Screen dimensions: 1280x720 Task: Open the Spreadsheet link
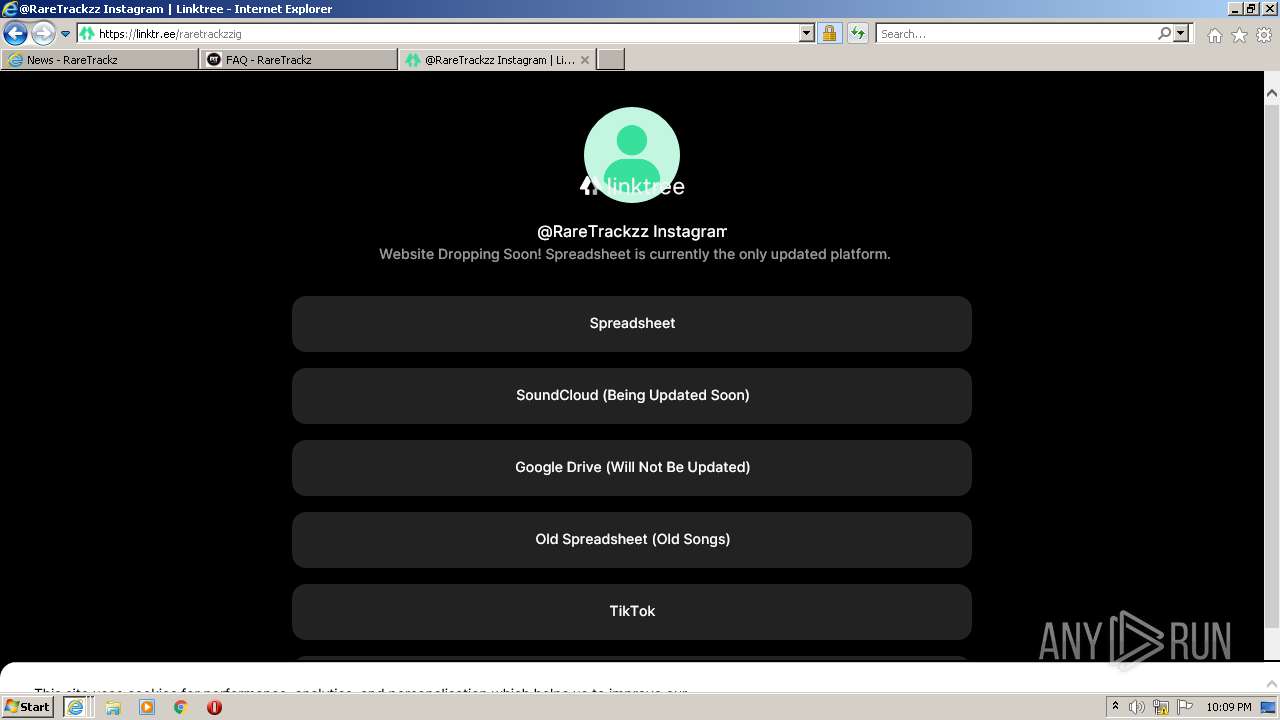(632, 324)
